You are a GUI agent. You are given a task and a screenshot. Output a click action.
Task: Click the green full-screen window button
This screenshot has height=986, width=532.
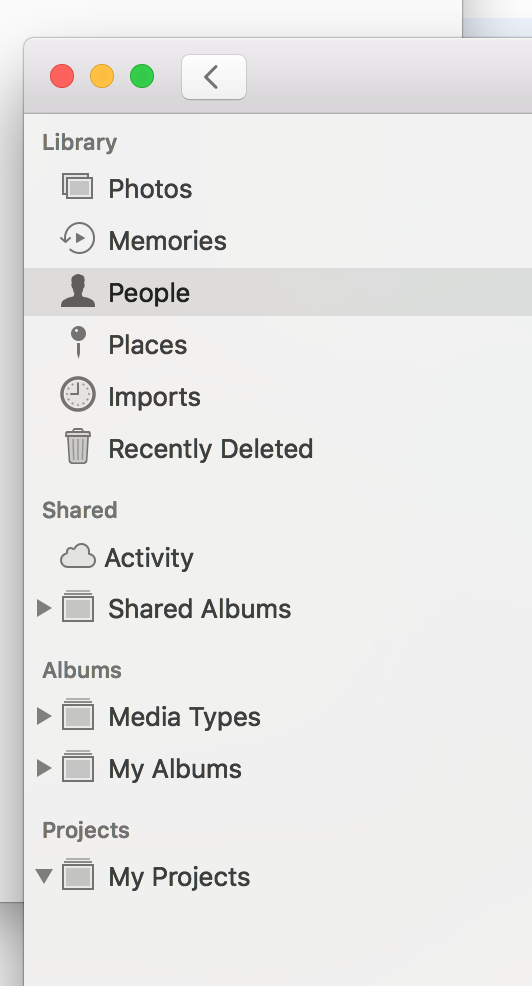(142, 77)
